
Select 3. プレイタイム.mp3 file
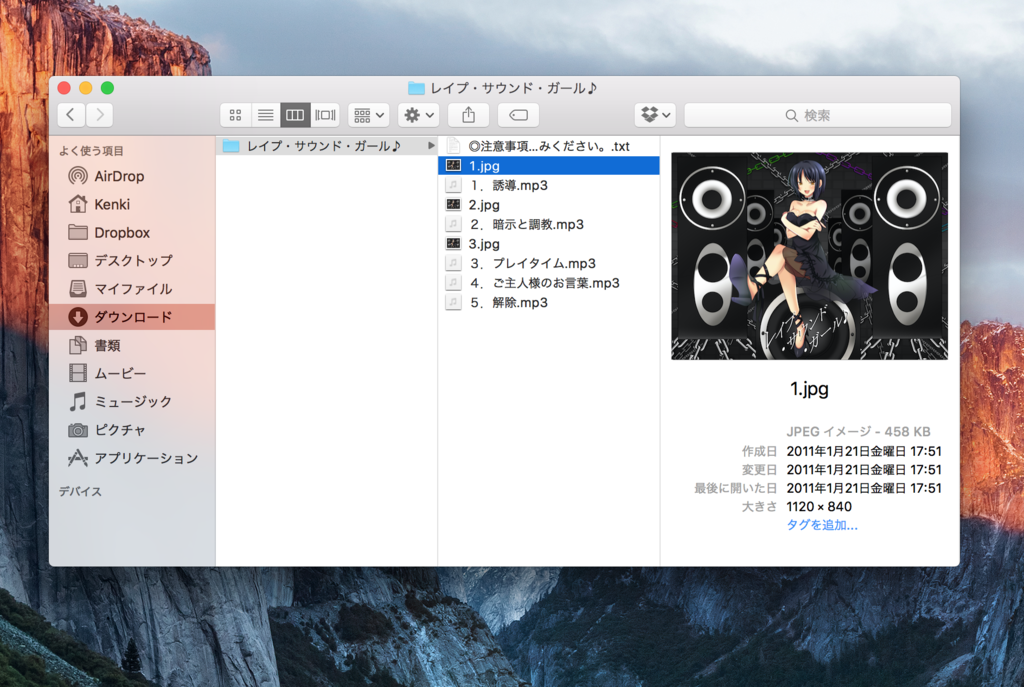tap(549, 264)
